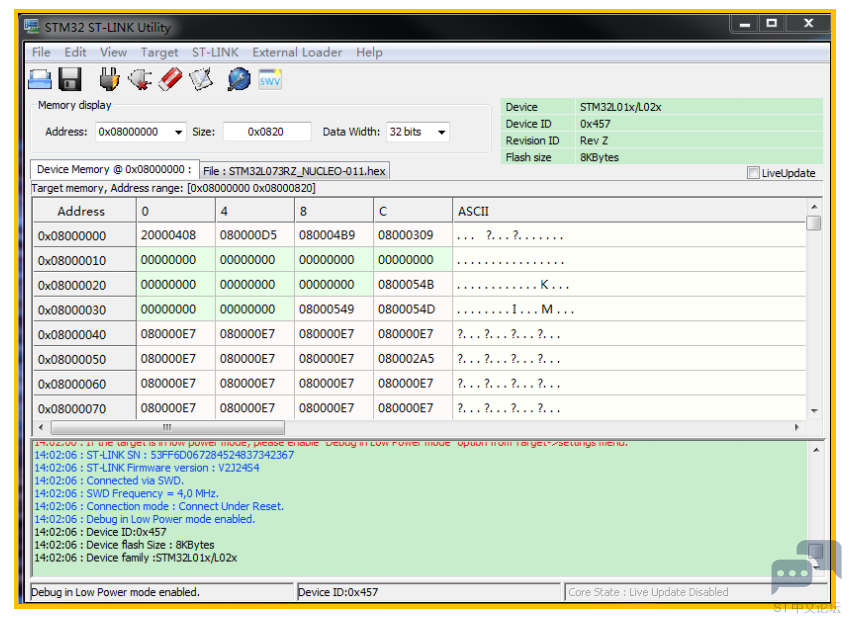This screenshot has width=850, height=623.
Task: Click status bar Core State Live Update Disabled
Action: pyautogui.click(x=648, y=592)
